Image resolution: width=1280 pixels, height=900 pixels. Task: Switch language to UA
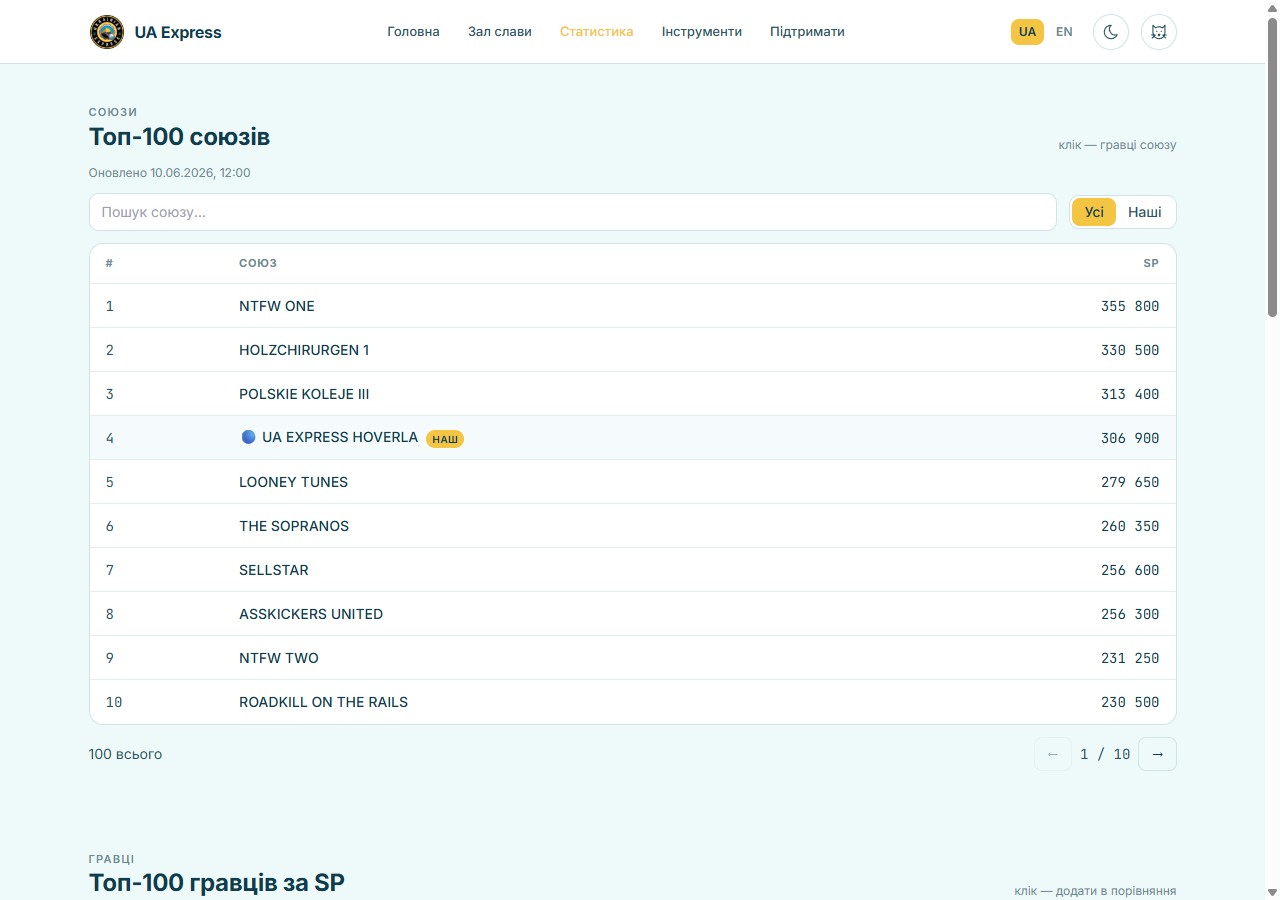tap(1027, 32)
